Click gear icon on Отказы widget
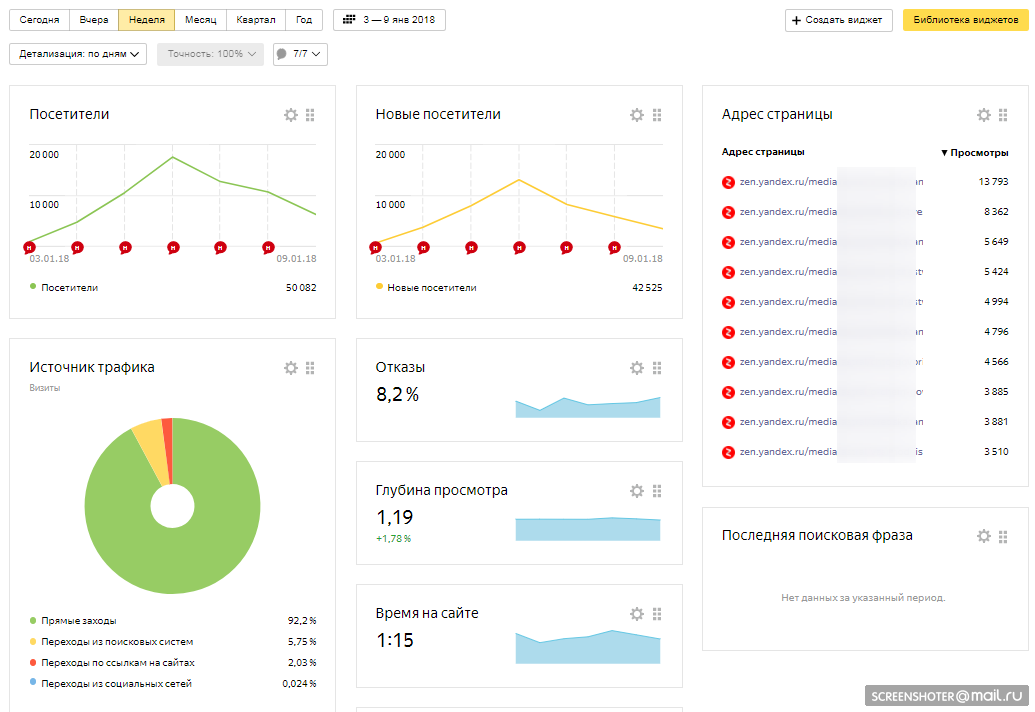1035x712 pixels. (x=637, y=368)
